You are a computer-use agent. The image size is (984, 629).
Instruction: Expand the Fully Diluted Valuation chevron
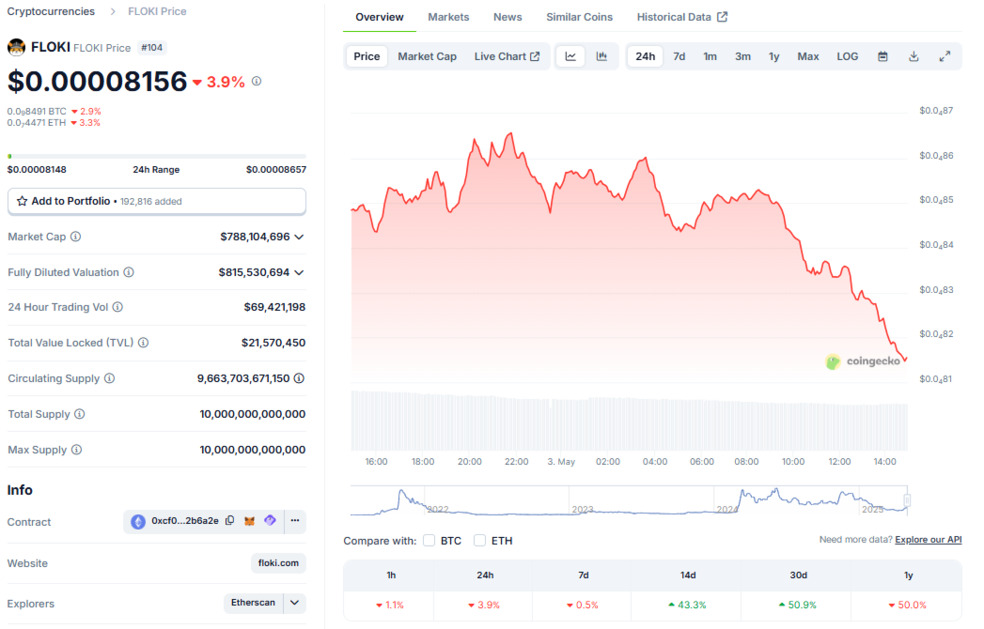click(x=299, y=272)
